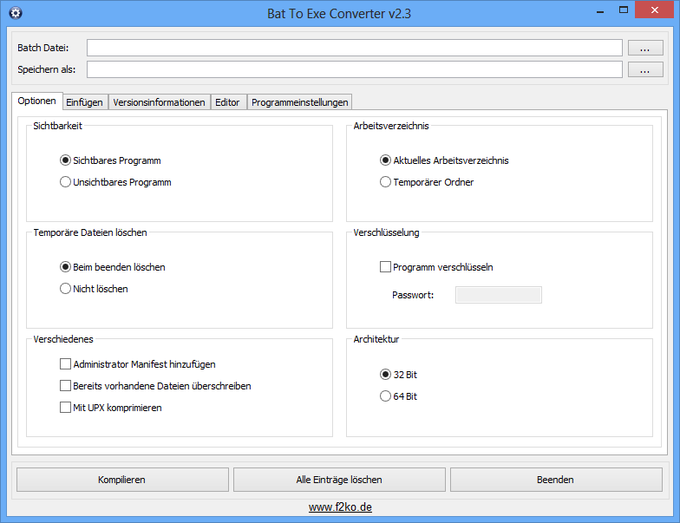Image resolution: width=680 pixels, height=523 pixels.
Task: Open browse dialog for Batch Datei
Action: (x=645, y=48)
